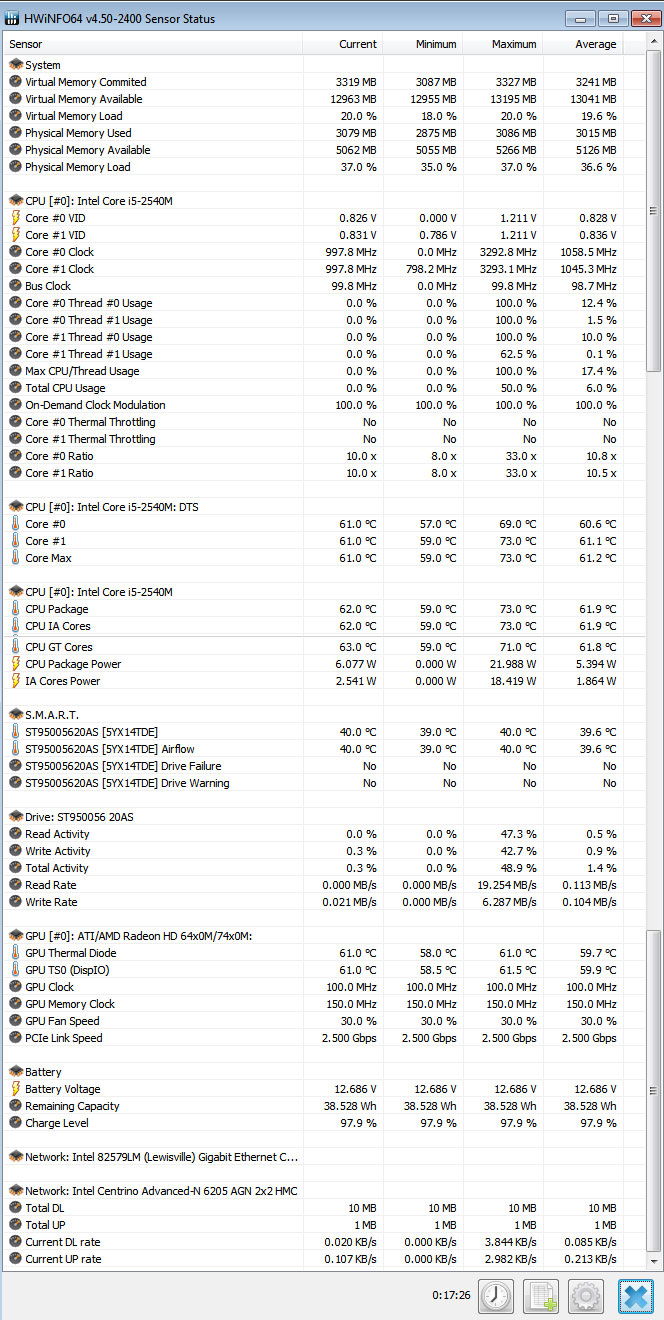Screen dimensions: 664x1320
Task: Open sensor settings gear icon
Action: tap(587, 1296)
